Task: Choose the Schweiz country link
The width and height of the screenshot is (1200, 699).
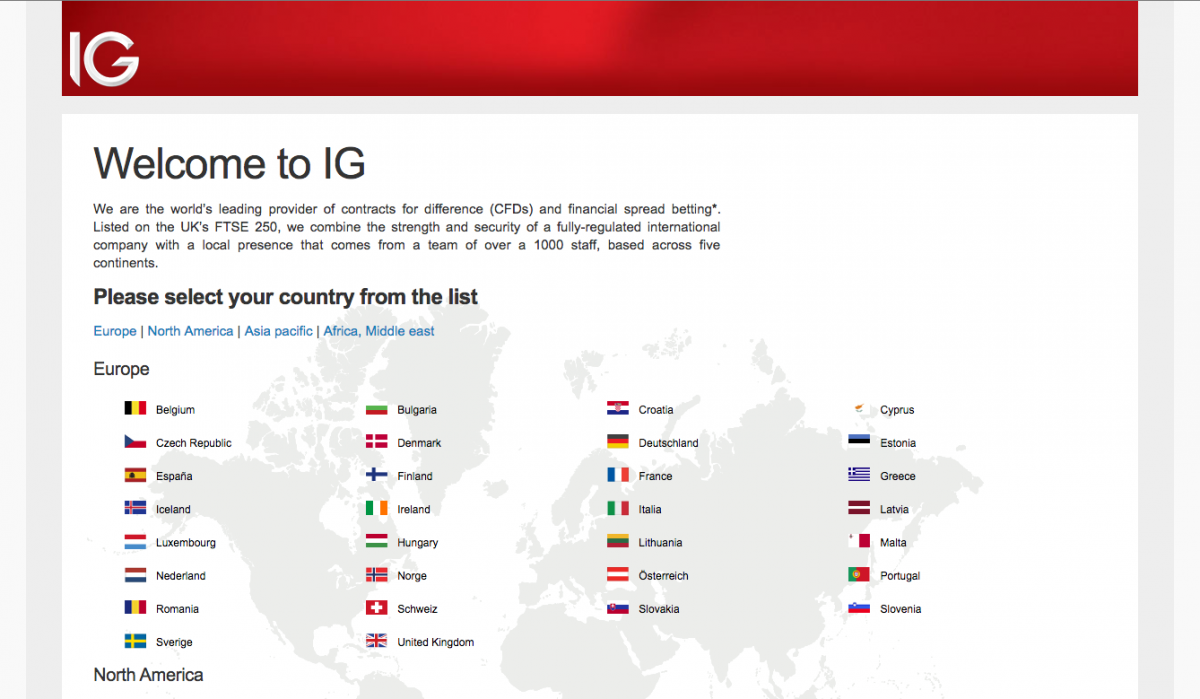Action: click(x=418, y=609)
